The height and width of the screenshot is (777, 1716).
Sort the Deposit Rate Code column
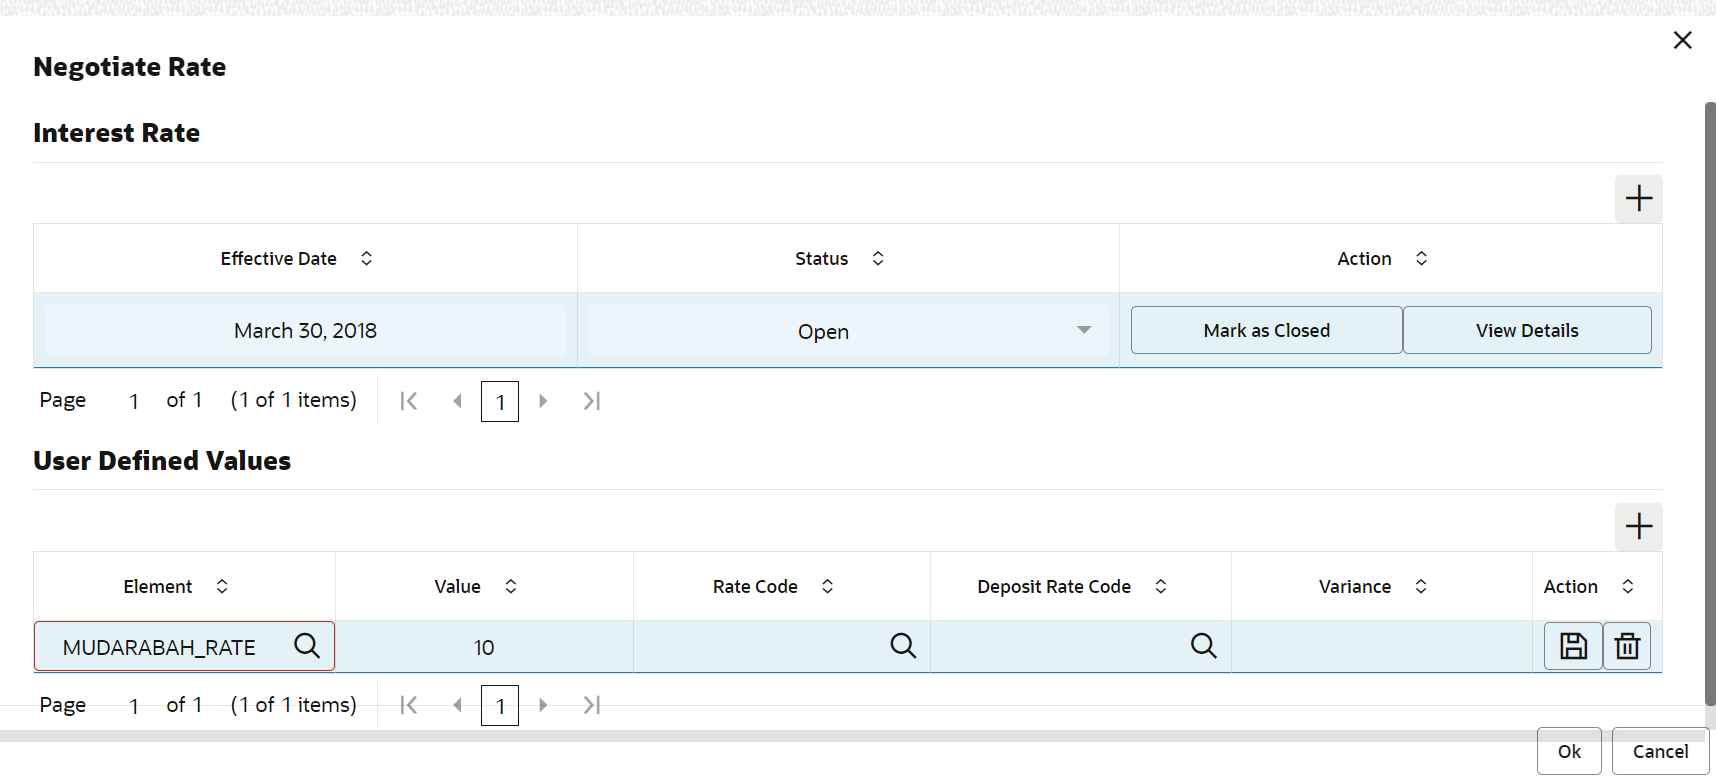coord(1161,587)
